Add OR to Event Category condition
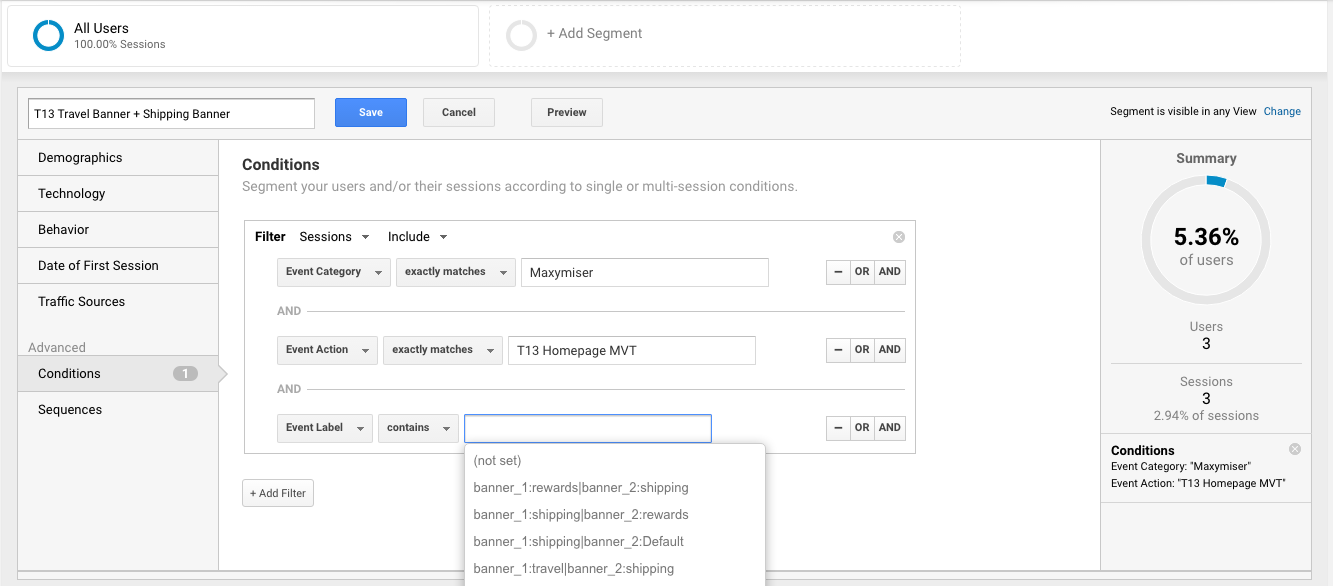Image resolution: width=1333 pixels, height=586 pixels. (x=862, y=272)
